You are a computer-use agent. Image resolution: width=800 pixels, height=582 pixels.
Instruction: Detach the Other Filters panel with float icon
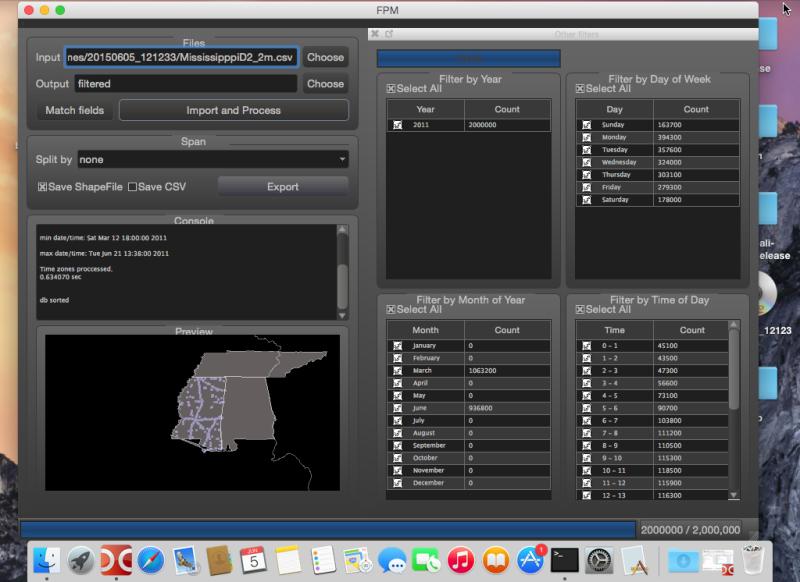point(389,34)
